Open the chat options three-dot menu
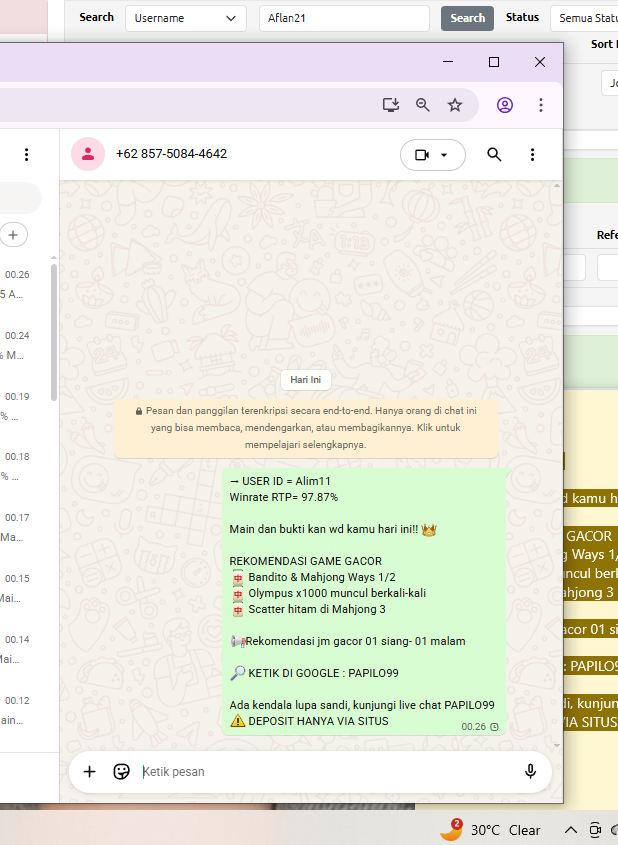618x845 pixels. point(532,155)
